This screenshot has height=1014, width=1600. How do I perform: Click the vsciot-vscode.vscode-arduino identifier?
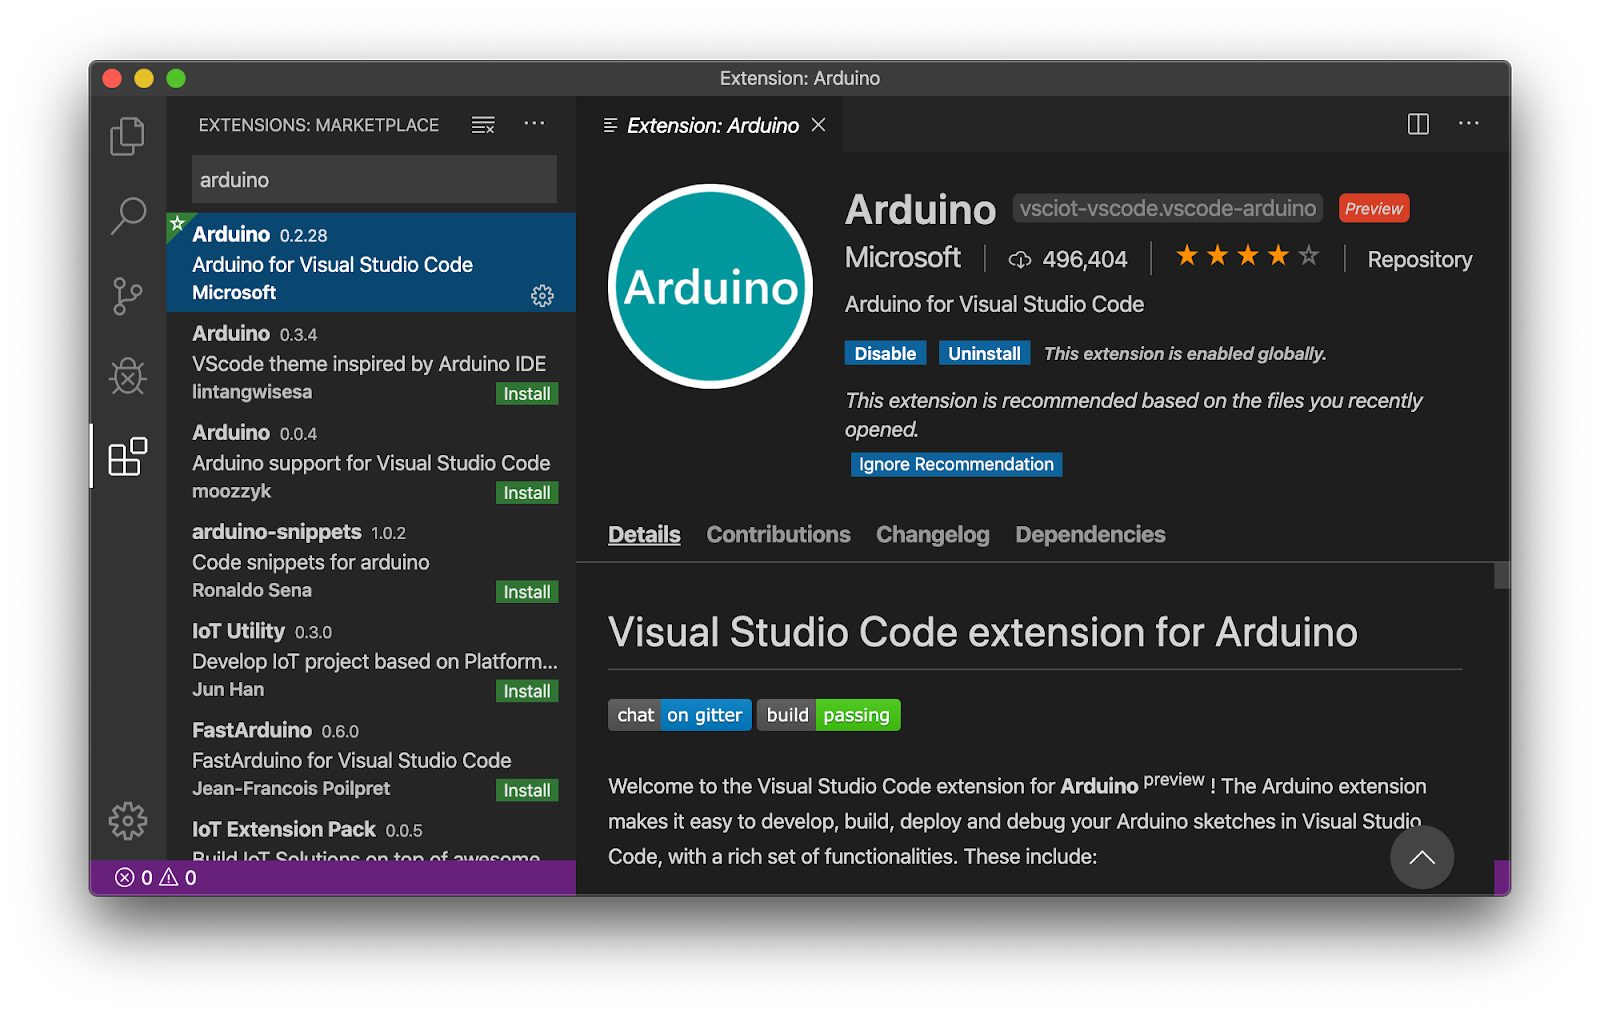pyautogui.click(x=1167, y=208)
